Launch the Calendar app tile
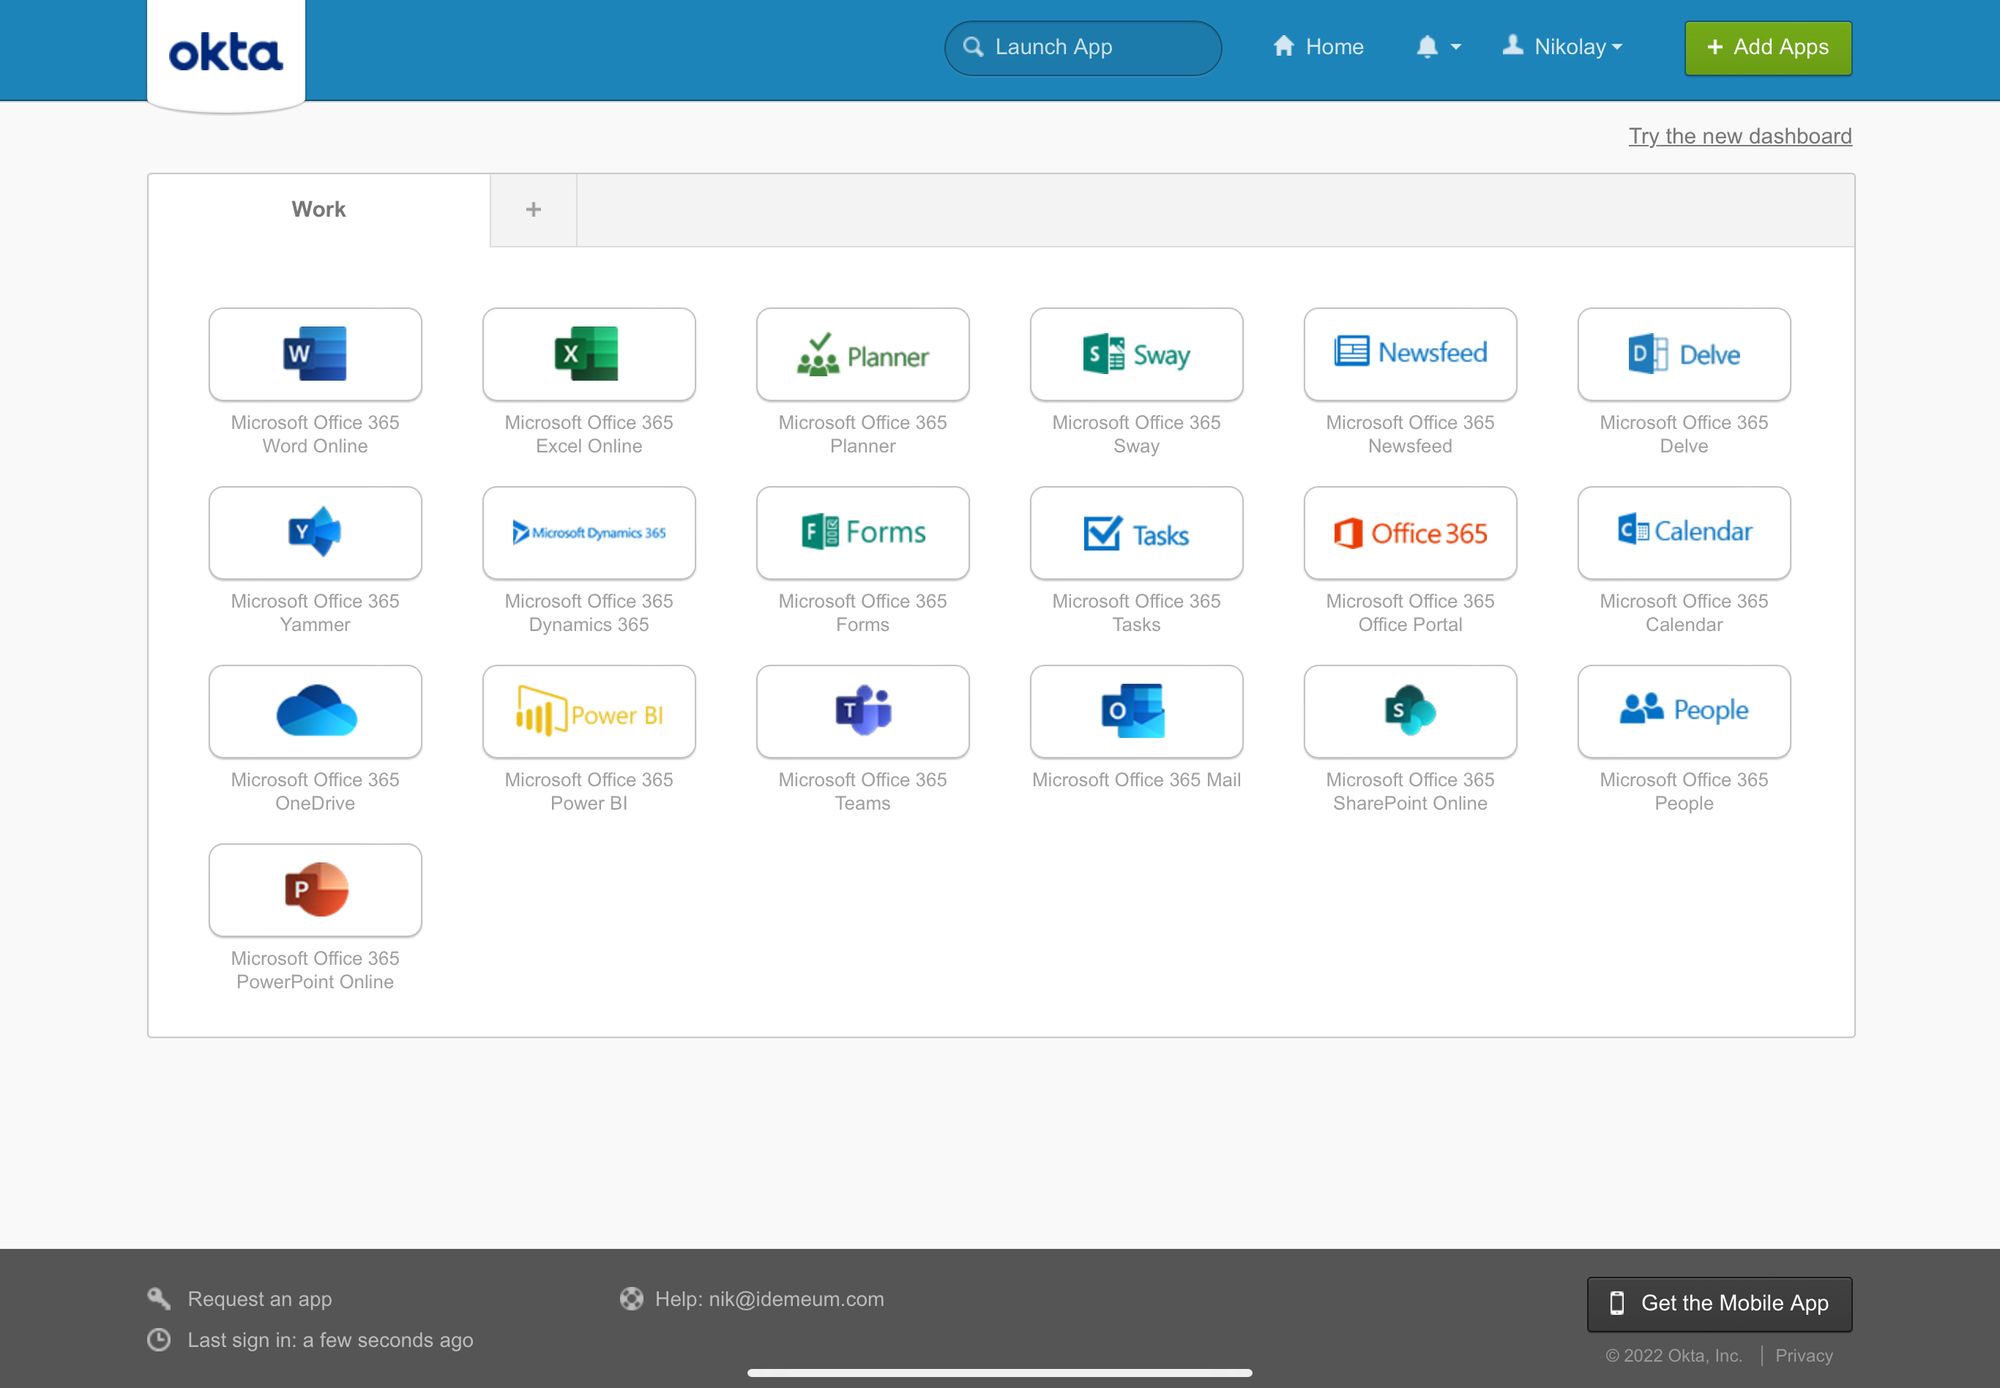2000x1388 pixels. pos(1684,533)
